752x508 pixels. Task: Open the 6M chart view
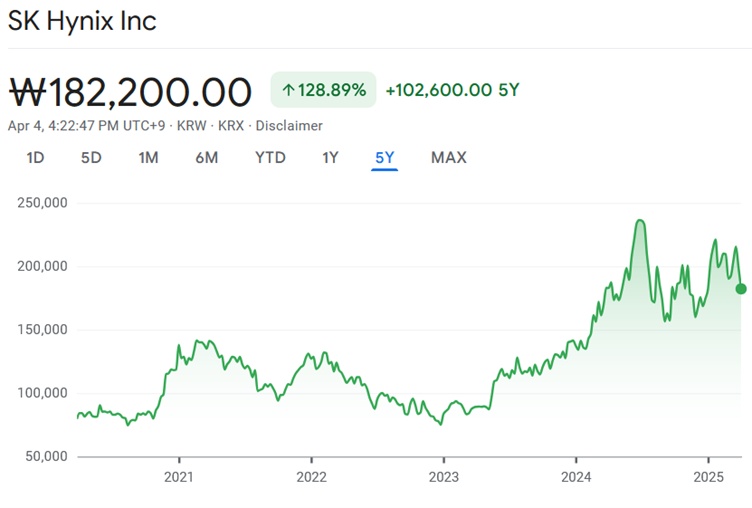[x=207, y=158]
